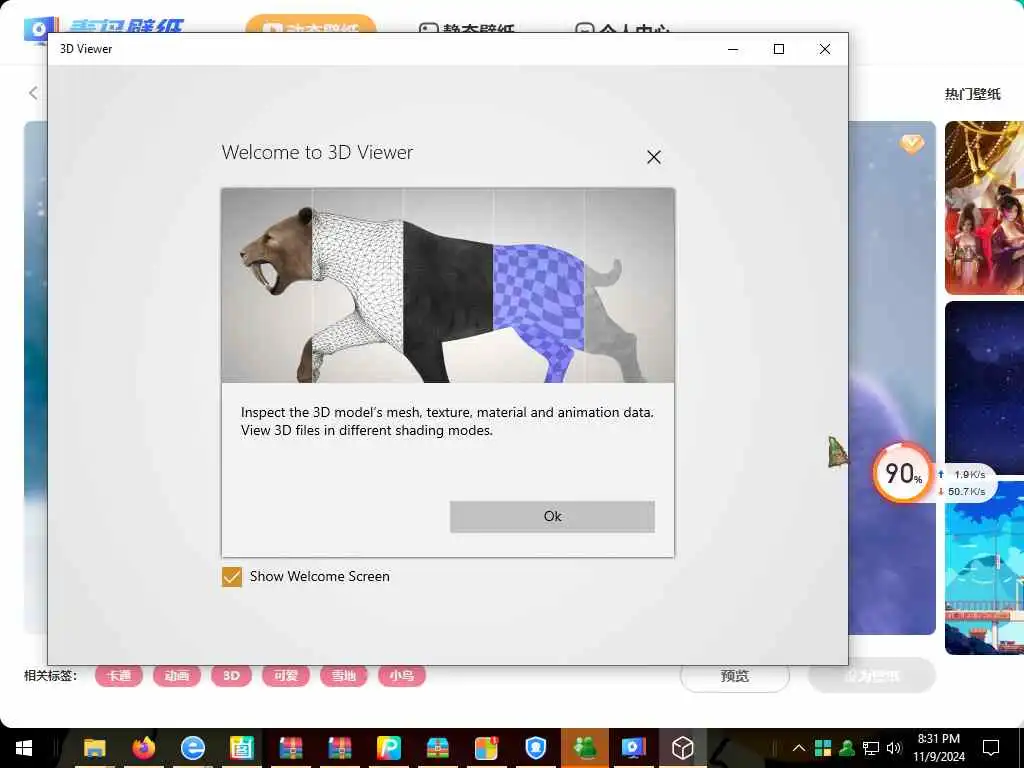Click the VIP diamond badge on wallpaper
Image resolution: width=1024 pixels, height=768 pixels.
click(x=912, y=144)
